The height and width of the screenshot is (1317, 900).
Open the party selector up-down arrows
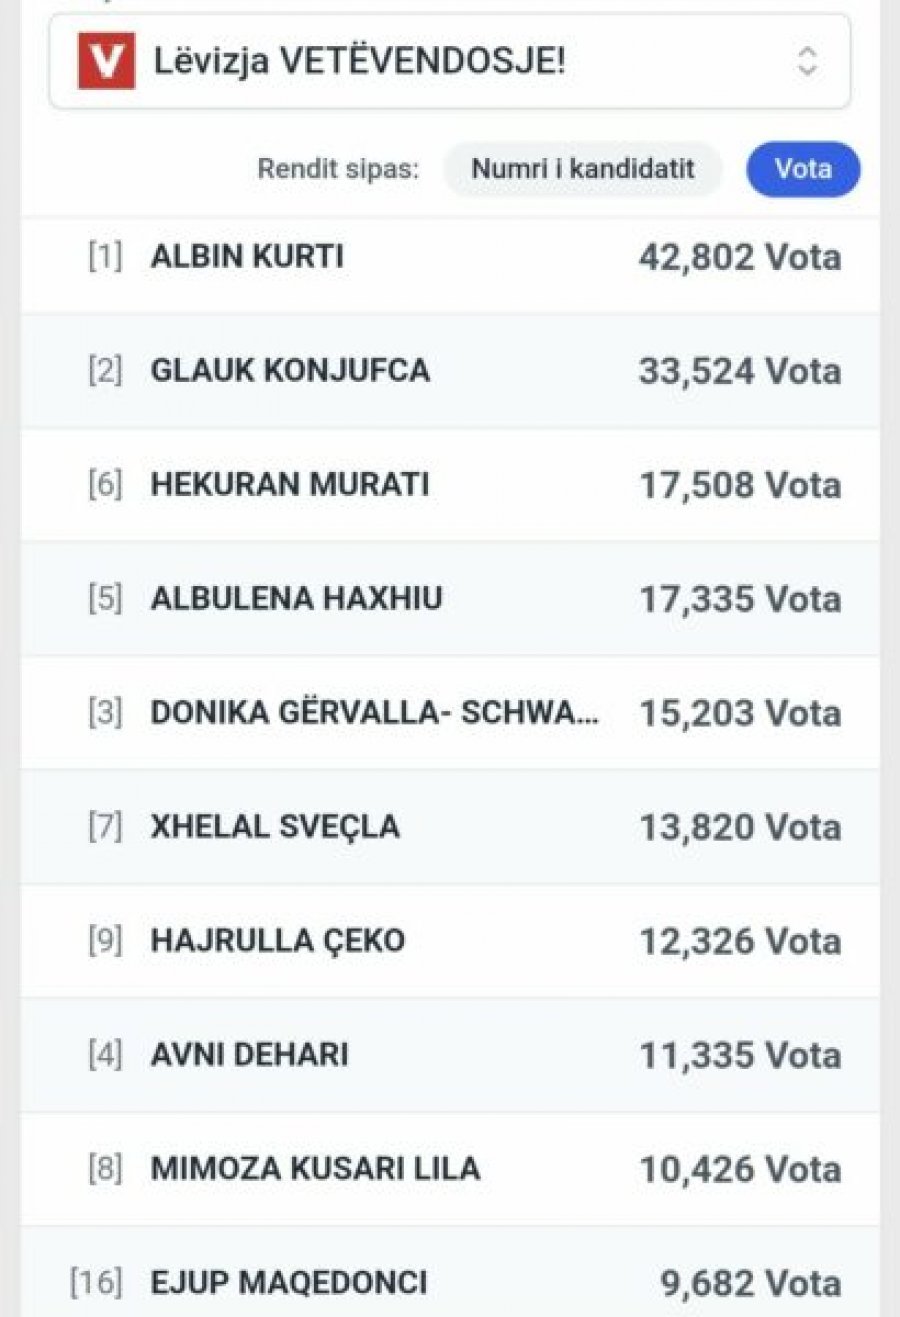click(x=807, y=62)
